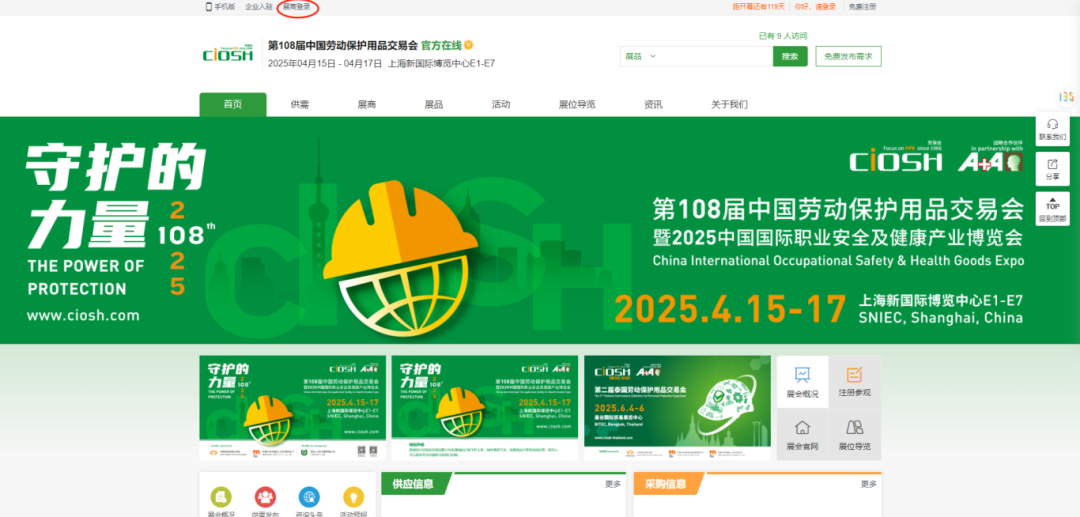
Task: Open the mobile version phone icon
Action: tap(209, 7)
